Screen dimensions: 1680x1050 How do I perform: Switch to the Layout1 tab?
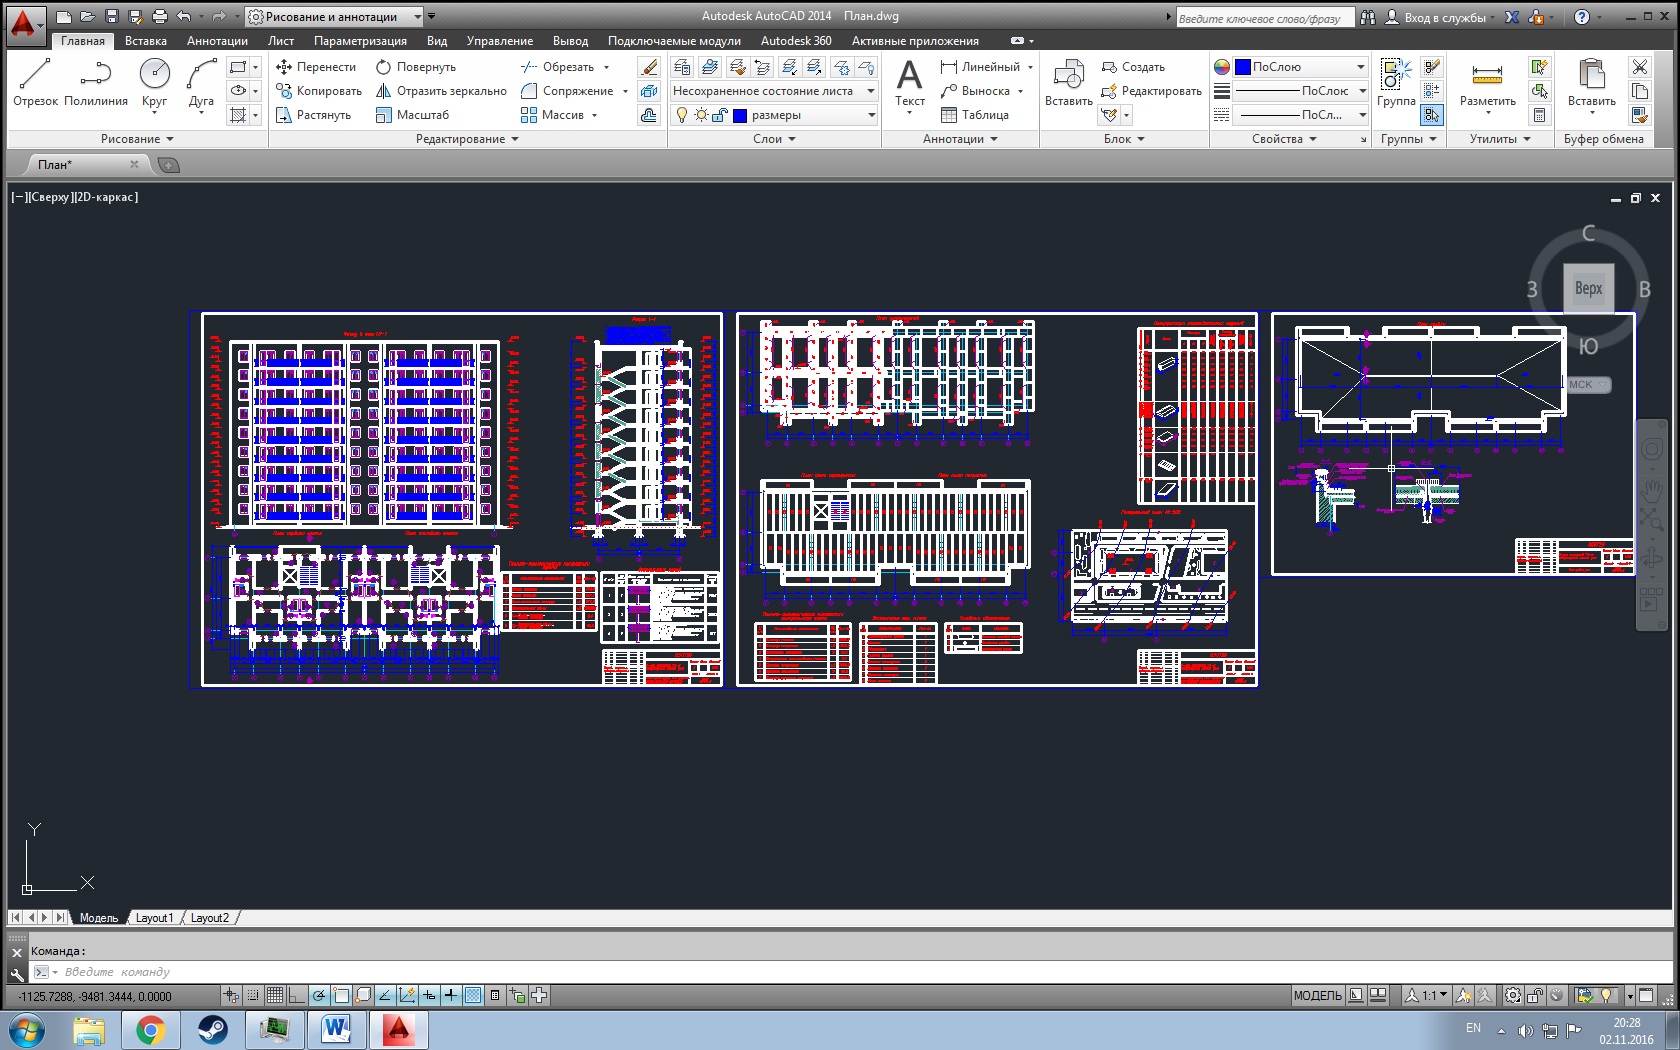pos(154,918)
